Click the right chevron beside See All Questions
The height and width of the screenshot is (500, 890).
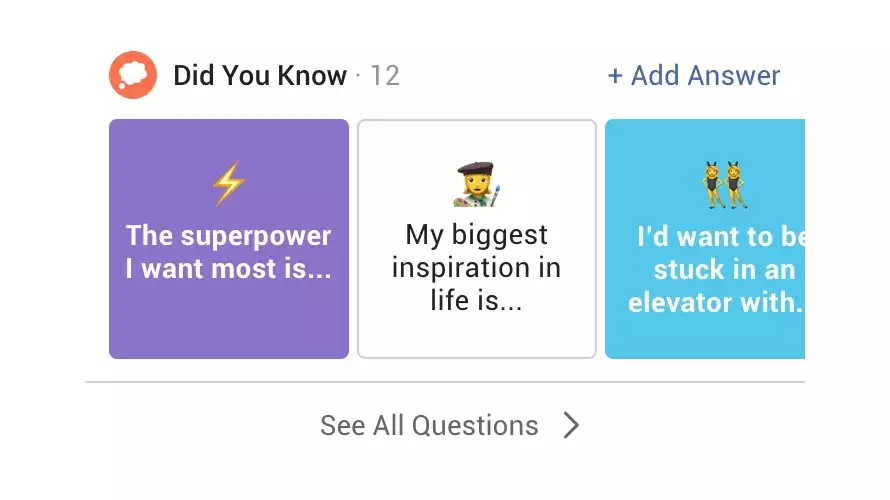click(571, 426)
